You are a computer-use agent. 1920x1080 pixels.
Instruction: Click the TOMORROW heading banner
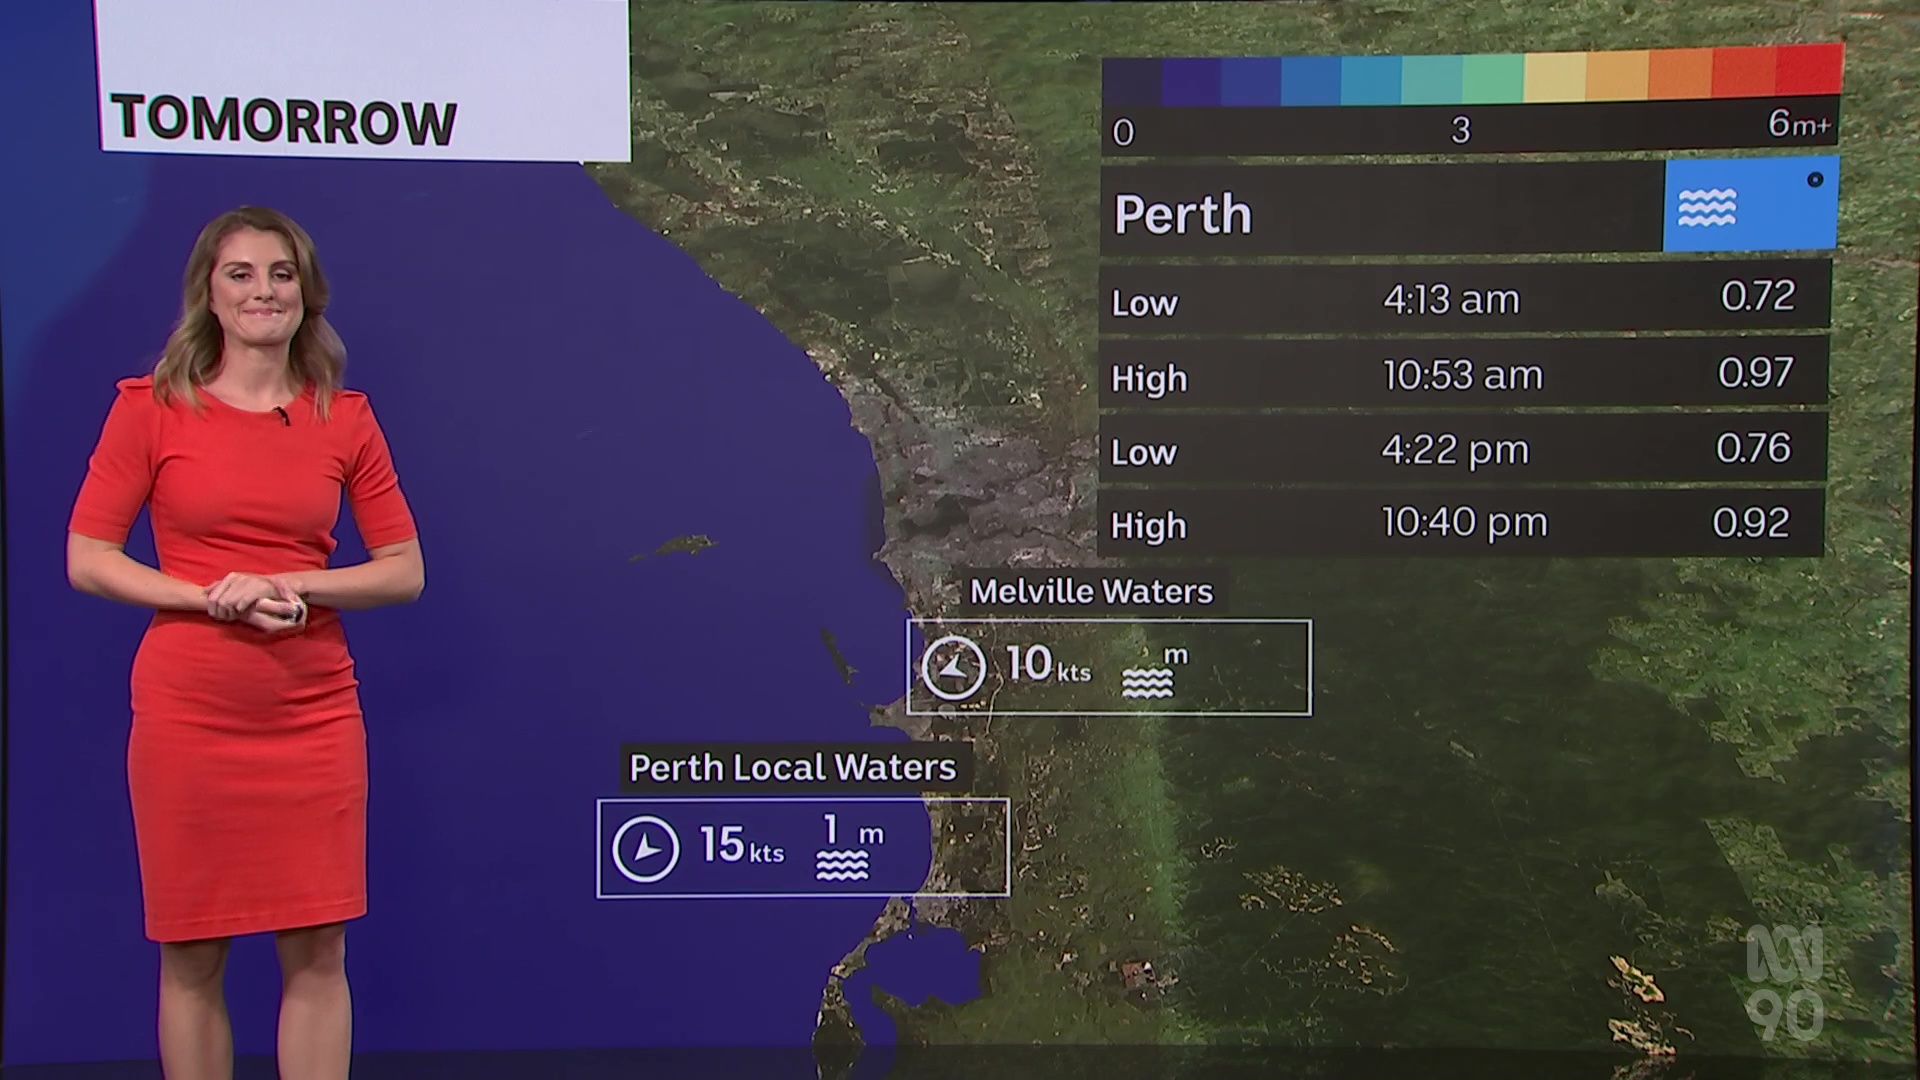click(284, 120)
